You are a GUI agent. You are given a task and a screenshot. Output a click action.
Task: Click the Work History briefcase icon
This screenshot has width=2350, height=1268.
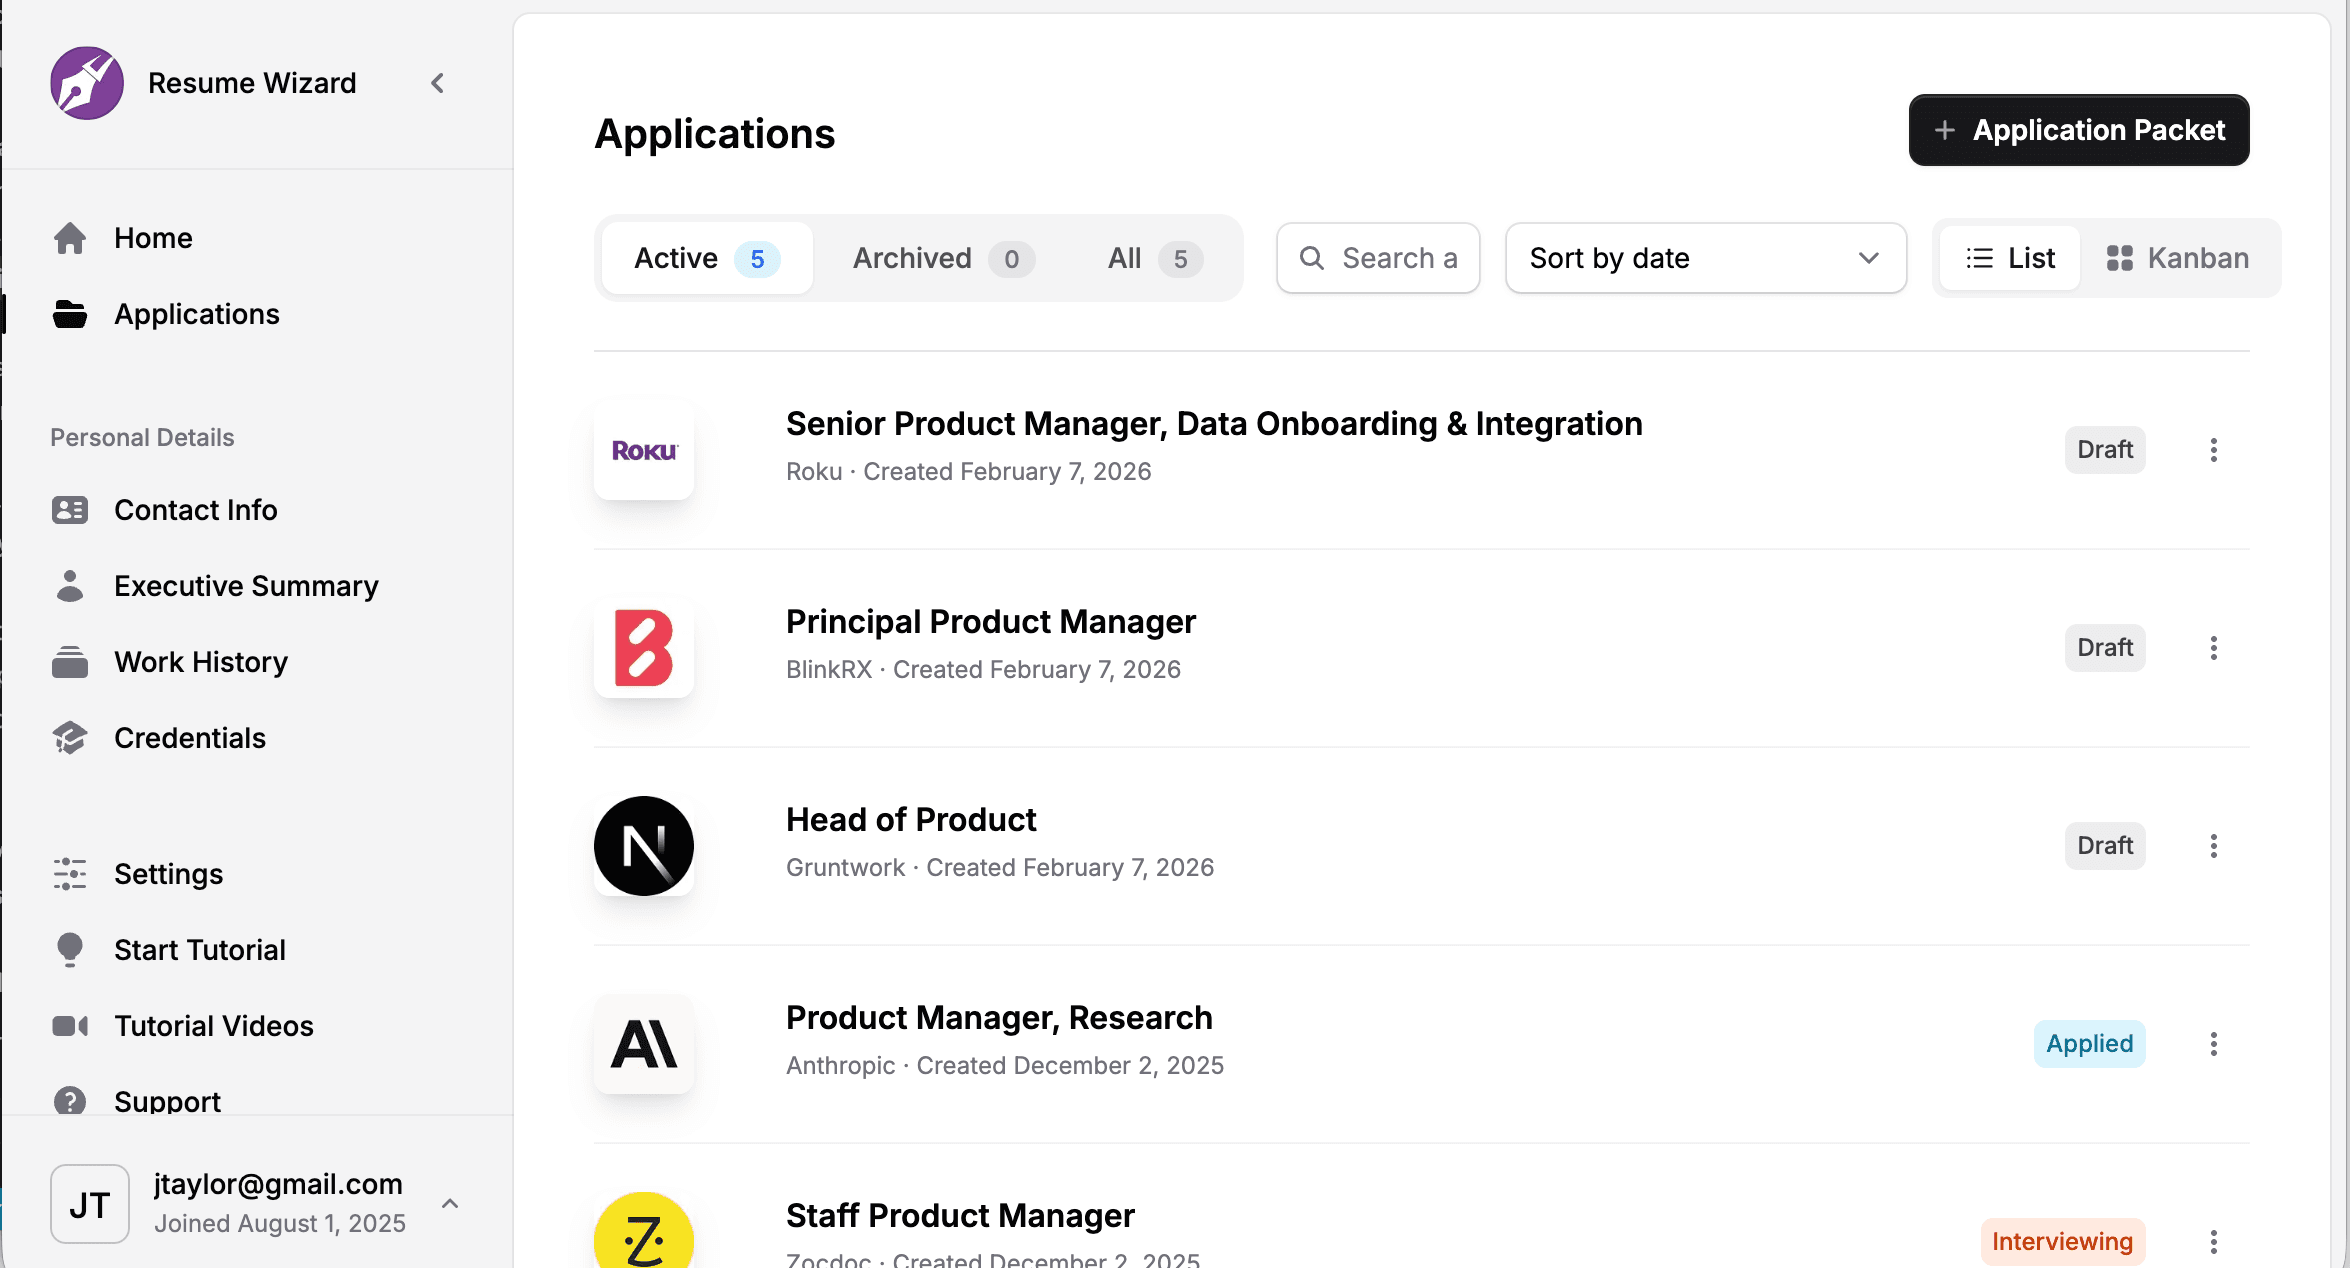70,662
